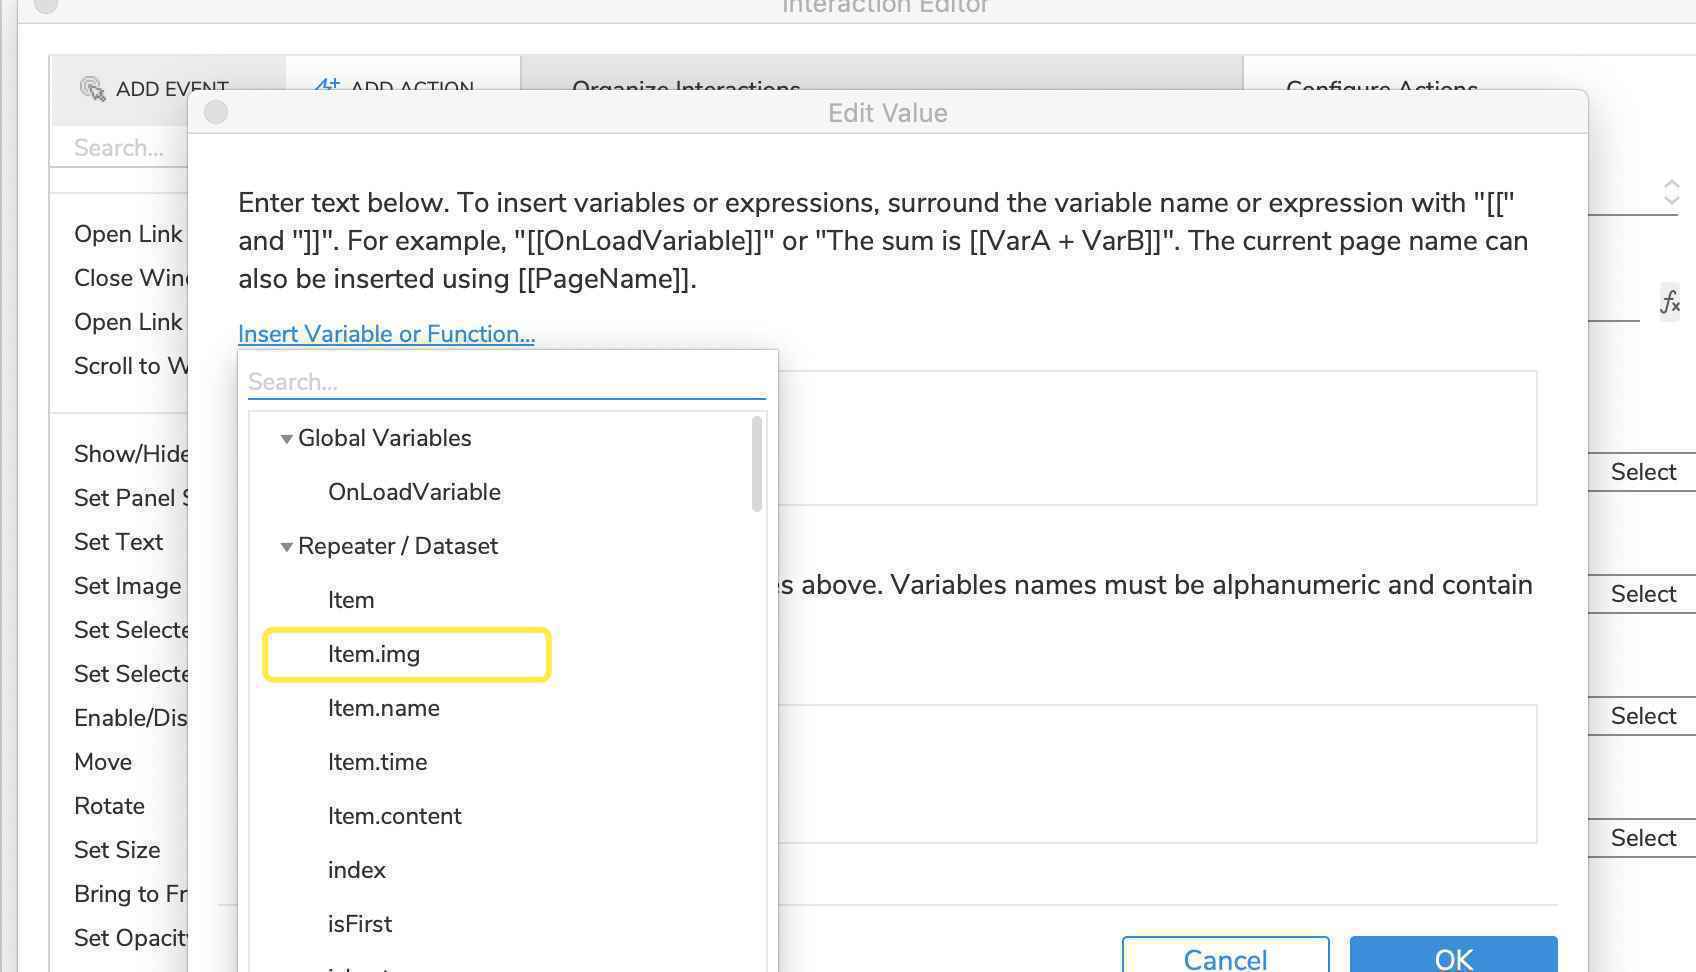The height and width of the screenshot is (972, 1696).
Task: Choose the Show/Hide action
Action: 131,454
